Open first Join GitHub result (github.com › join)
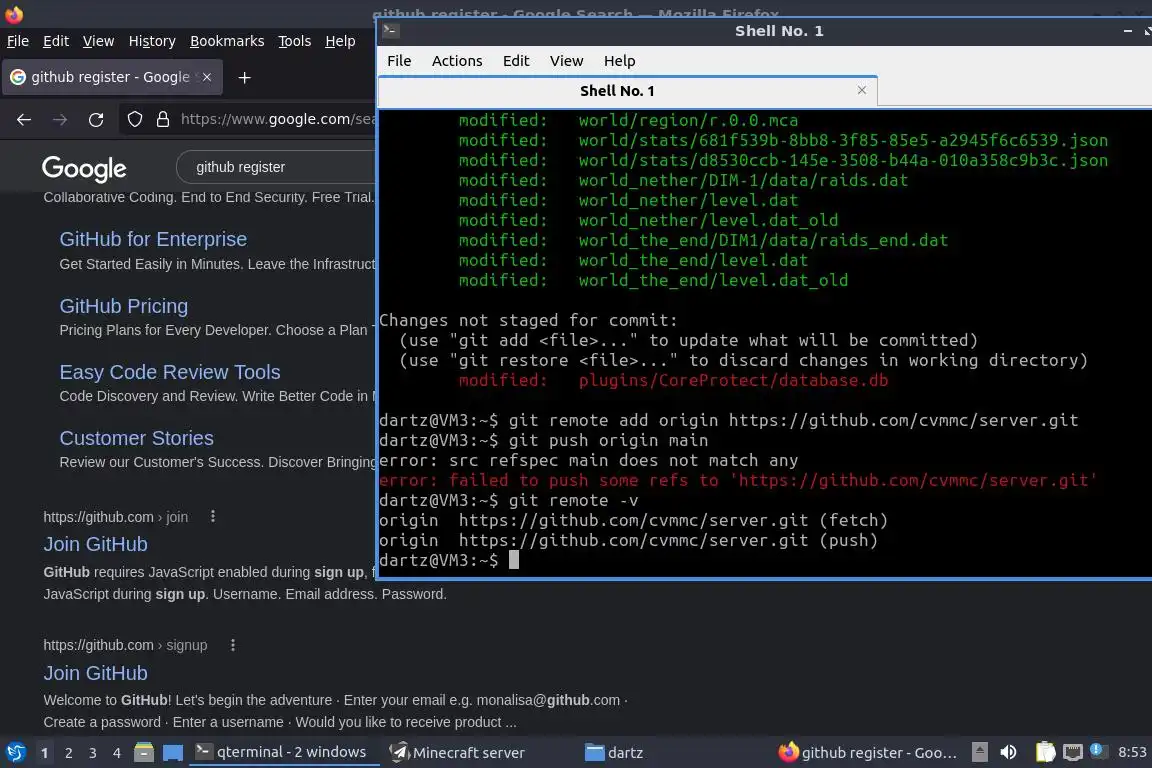This screenshot has height=768, width=1152. [96, 544]
